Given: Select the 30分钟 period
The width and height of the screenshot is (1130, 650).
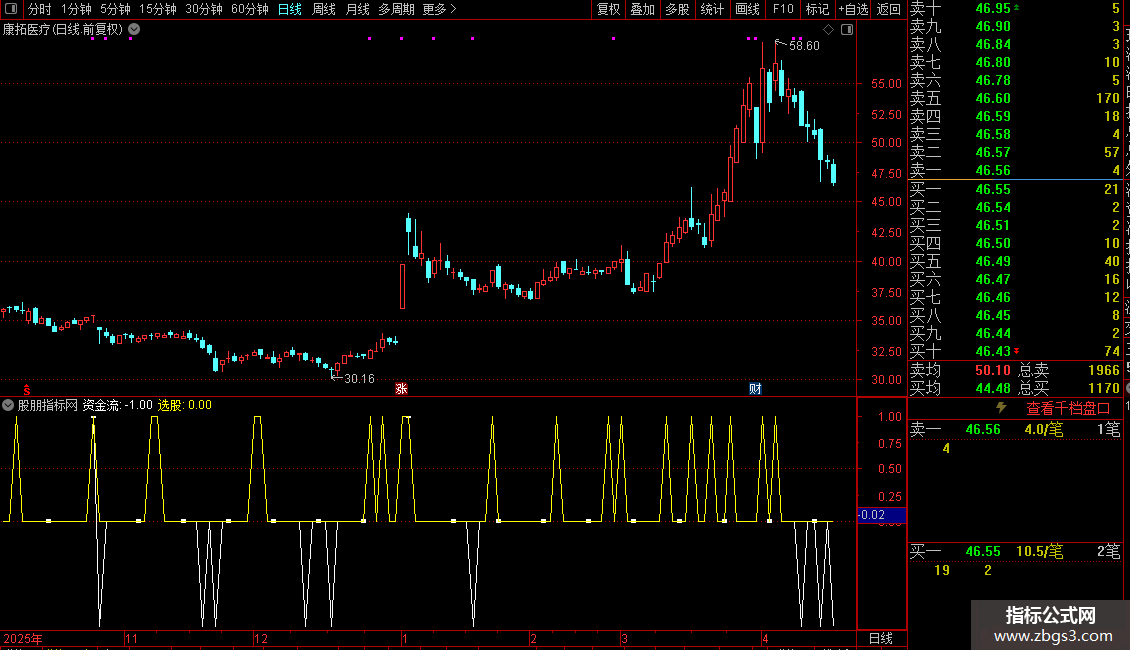Looking at the screenshot, I should [204, 9].
